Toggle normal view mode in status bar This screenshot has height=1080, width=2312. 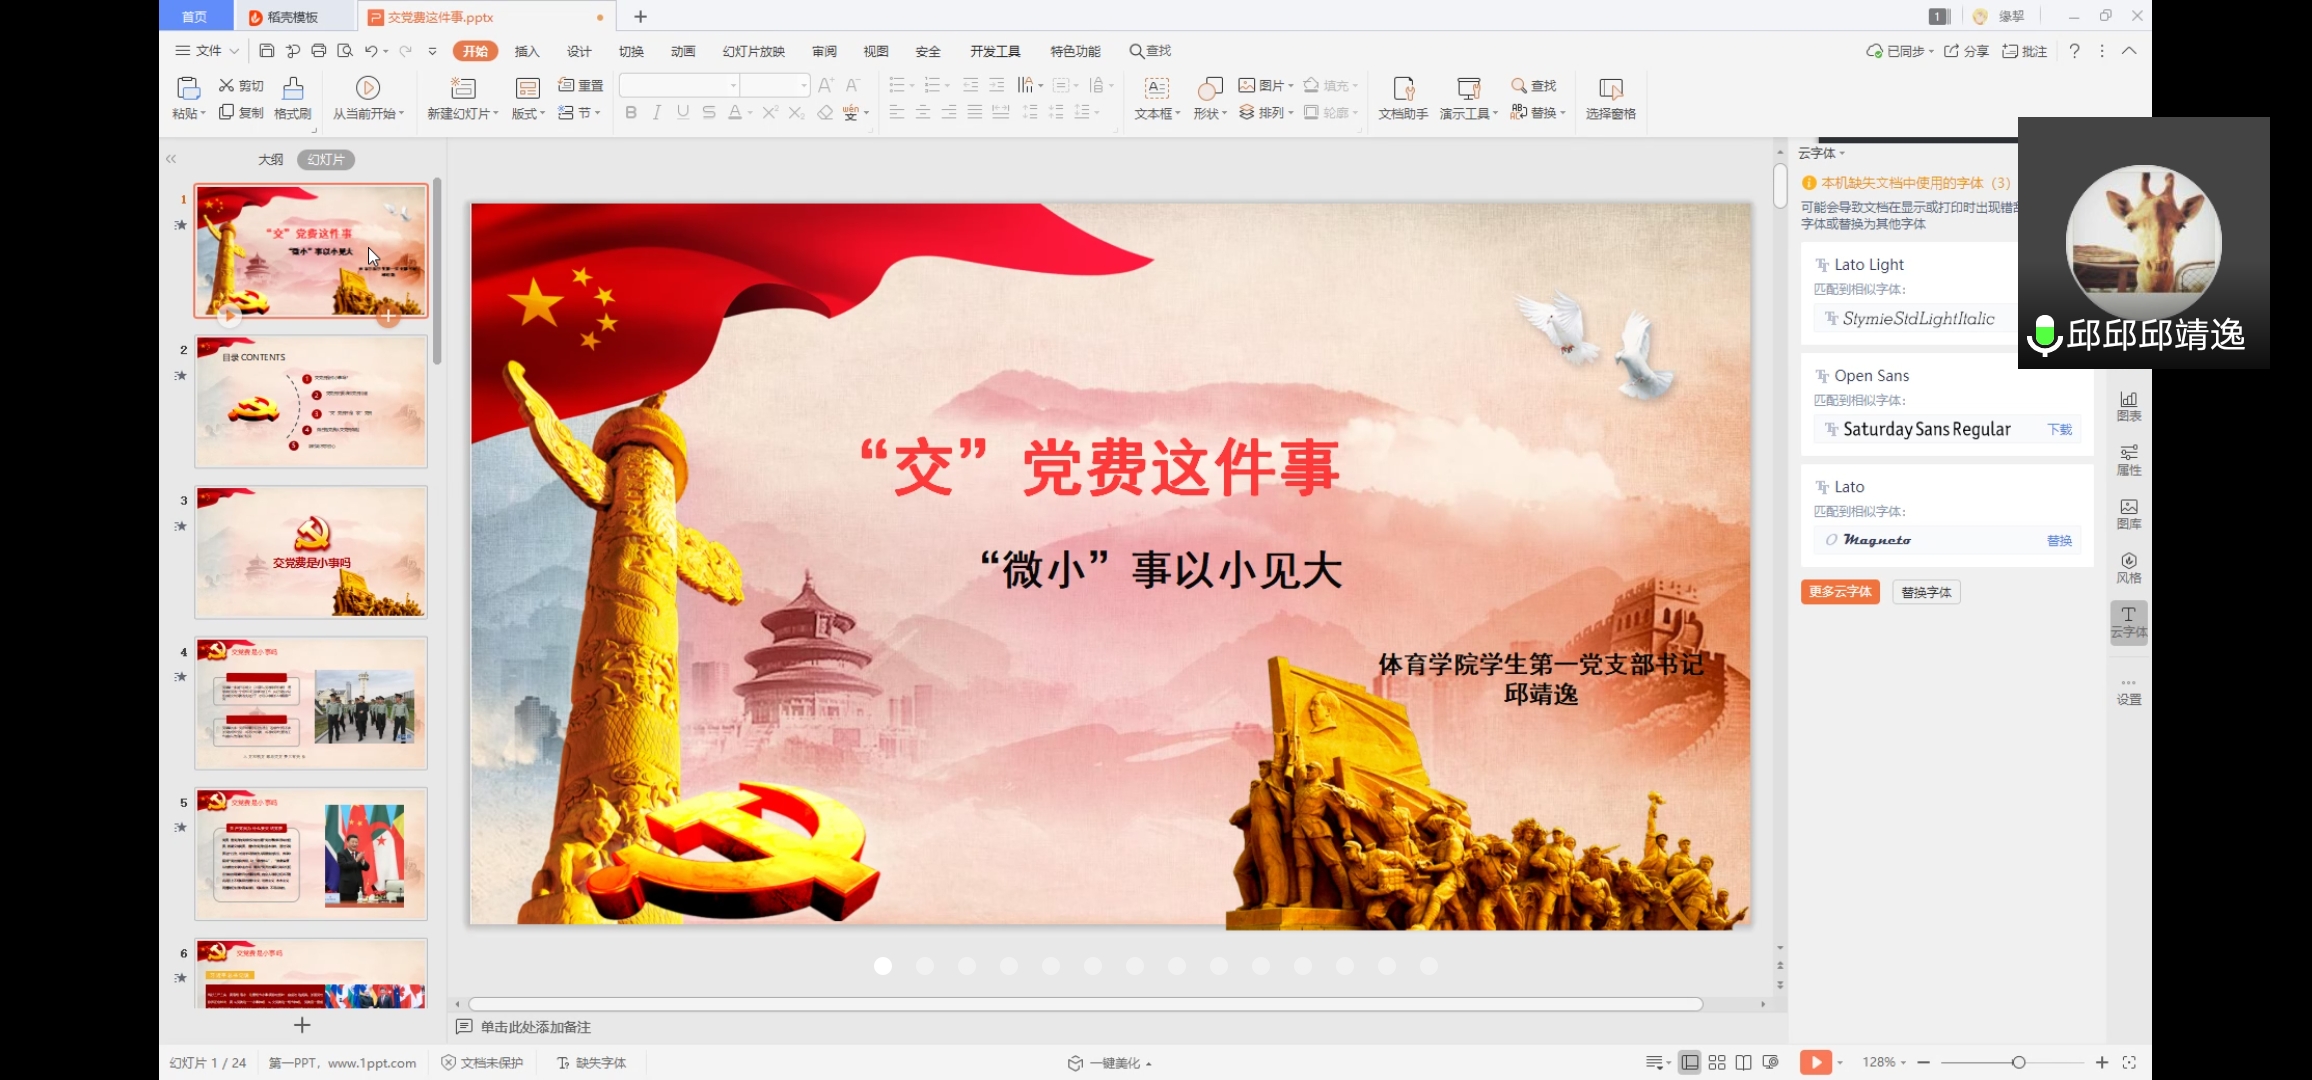(x=1690, y=1062)
